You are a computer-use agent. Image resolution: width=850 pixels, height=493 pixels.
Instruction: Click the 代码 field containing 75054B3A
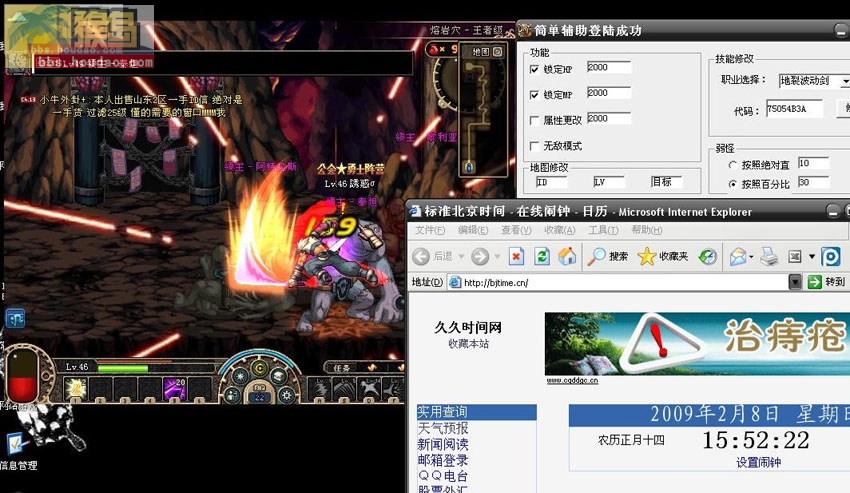click(x=794, y=108)
